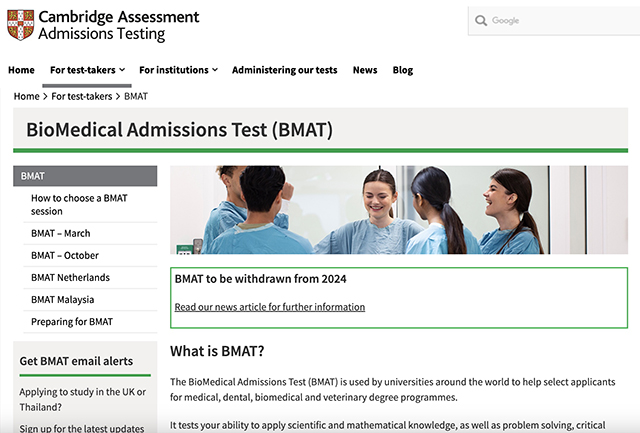Expand the For test-takers dropdown
This screenshot has height=433, width=640.
pyautogui.click(x=87, y=70)
